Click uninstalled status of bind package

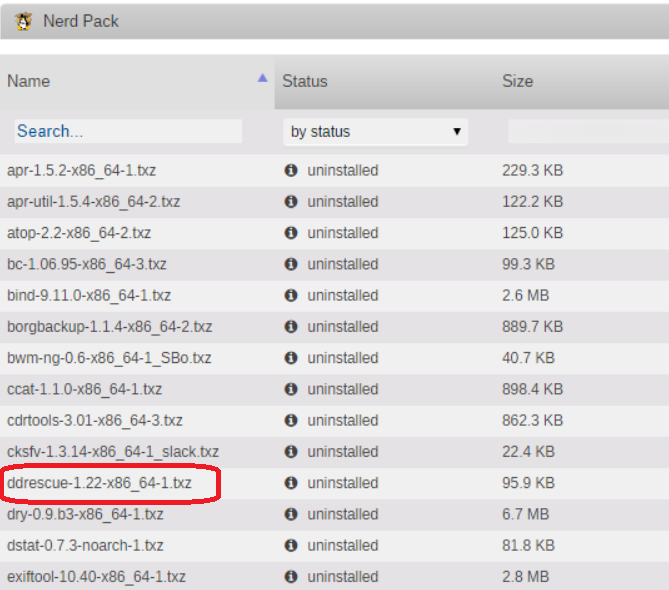pyautogui.click(x=343, y=295)
